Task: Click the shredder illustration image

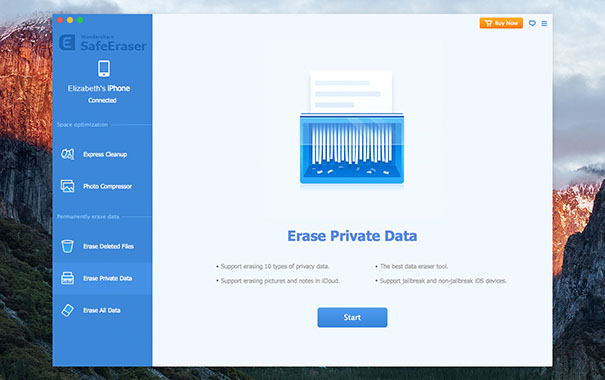Action: click(x=352, y=128)
